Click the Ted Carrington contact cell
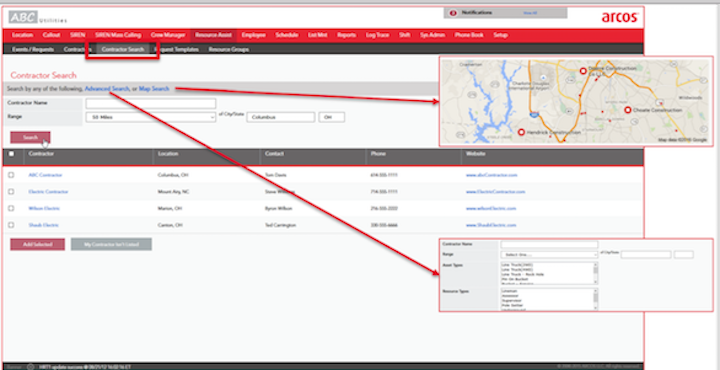The width and height of the screenshot is (720, 370). (281, 225)
